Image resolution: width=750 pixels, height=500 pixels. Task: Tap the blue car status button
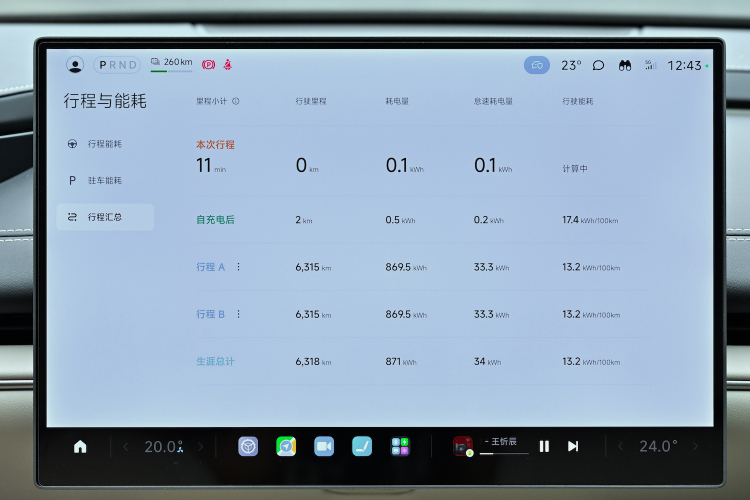(x=537, y=65)
